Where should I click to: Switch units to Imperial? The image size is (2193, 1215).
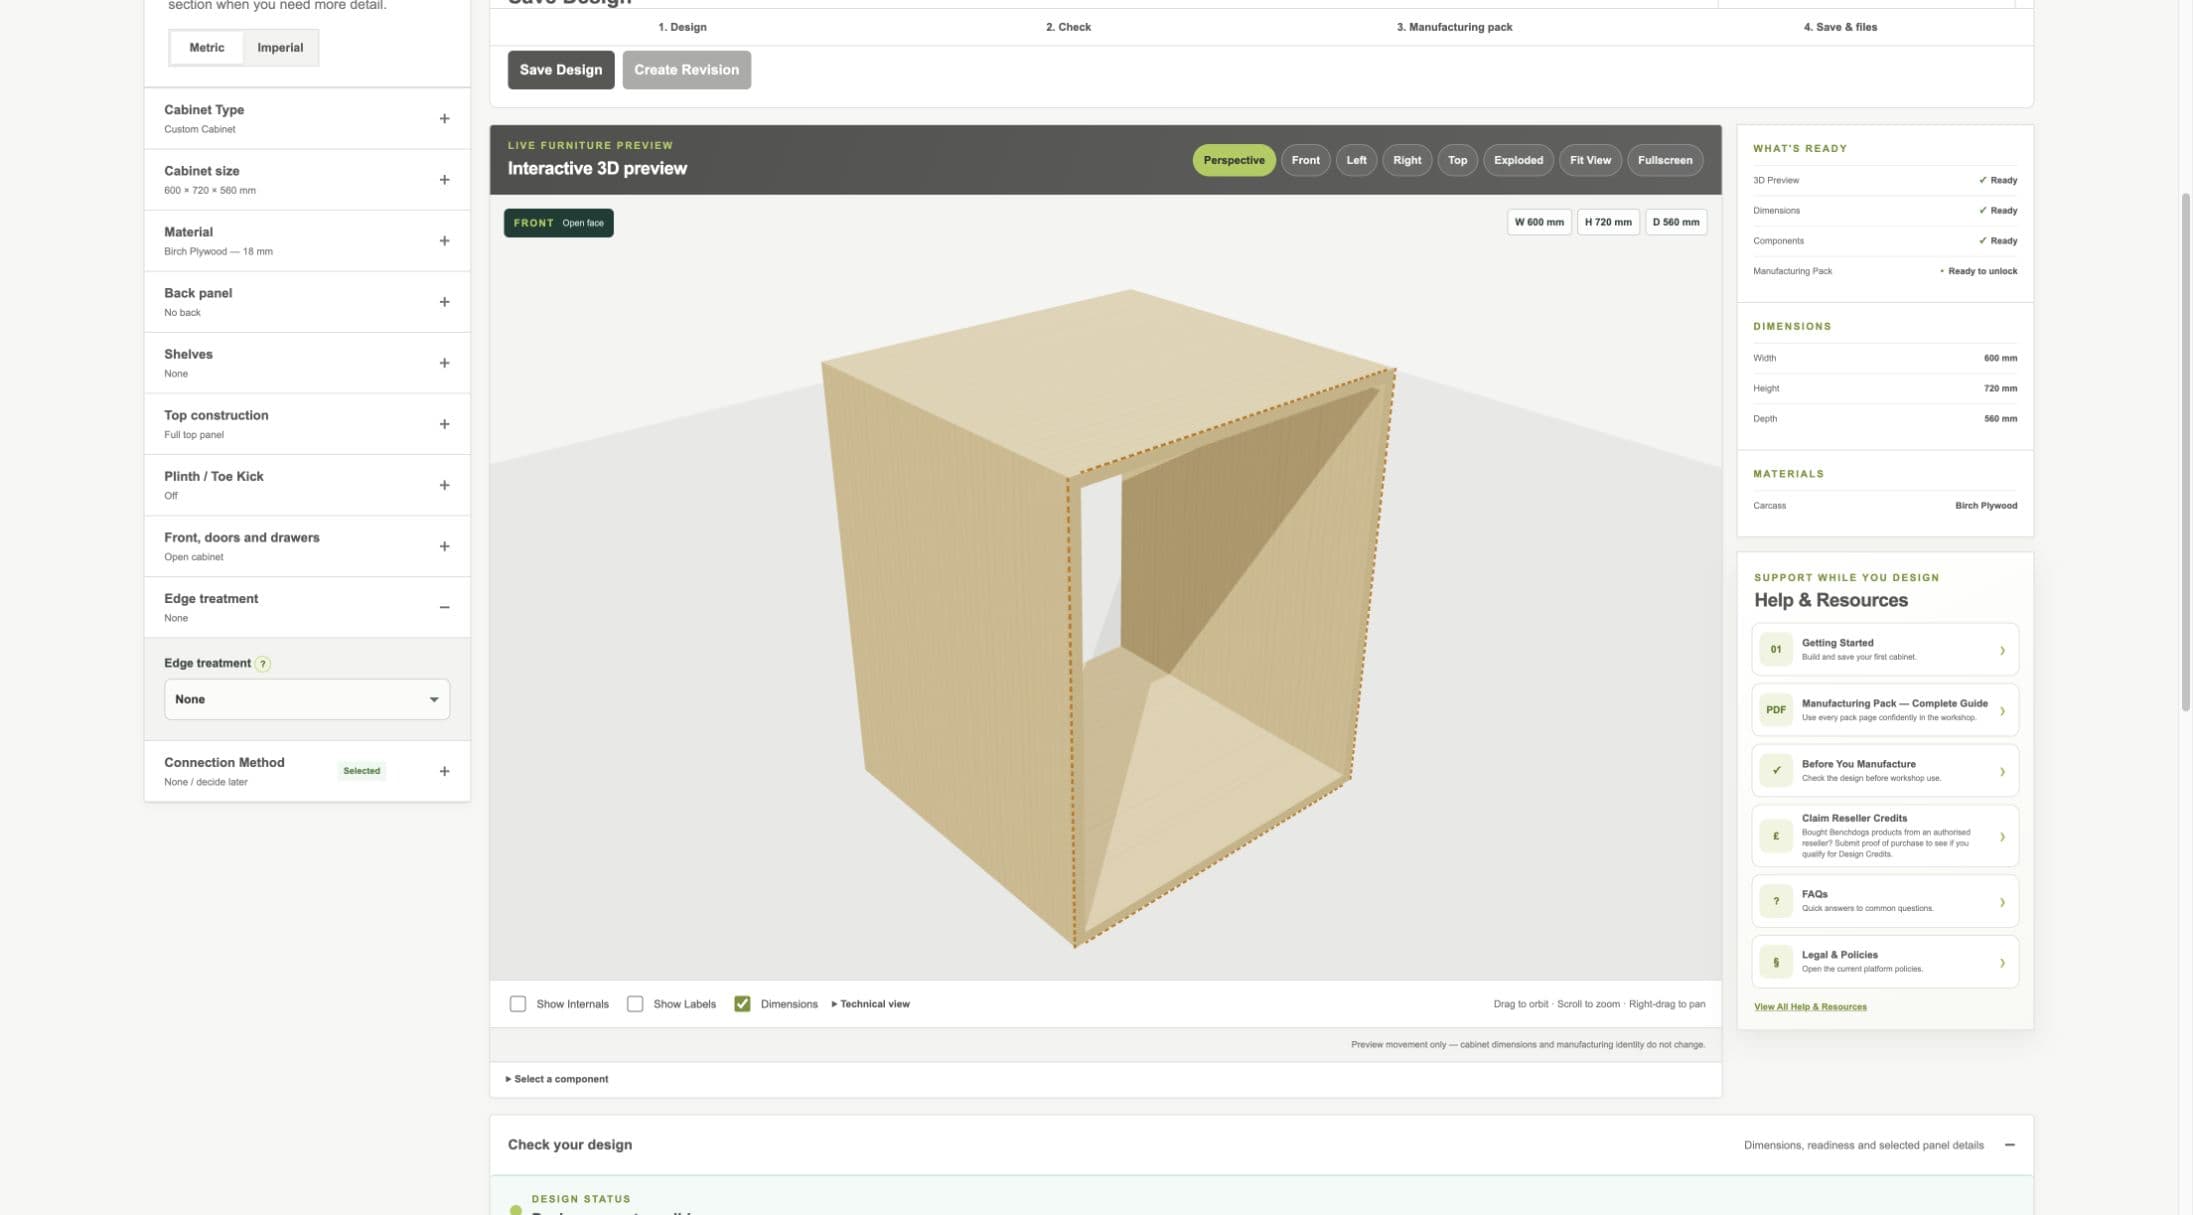[x=280, y=48]
